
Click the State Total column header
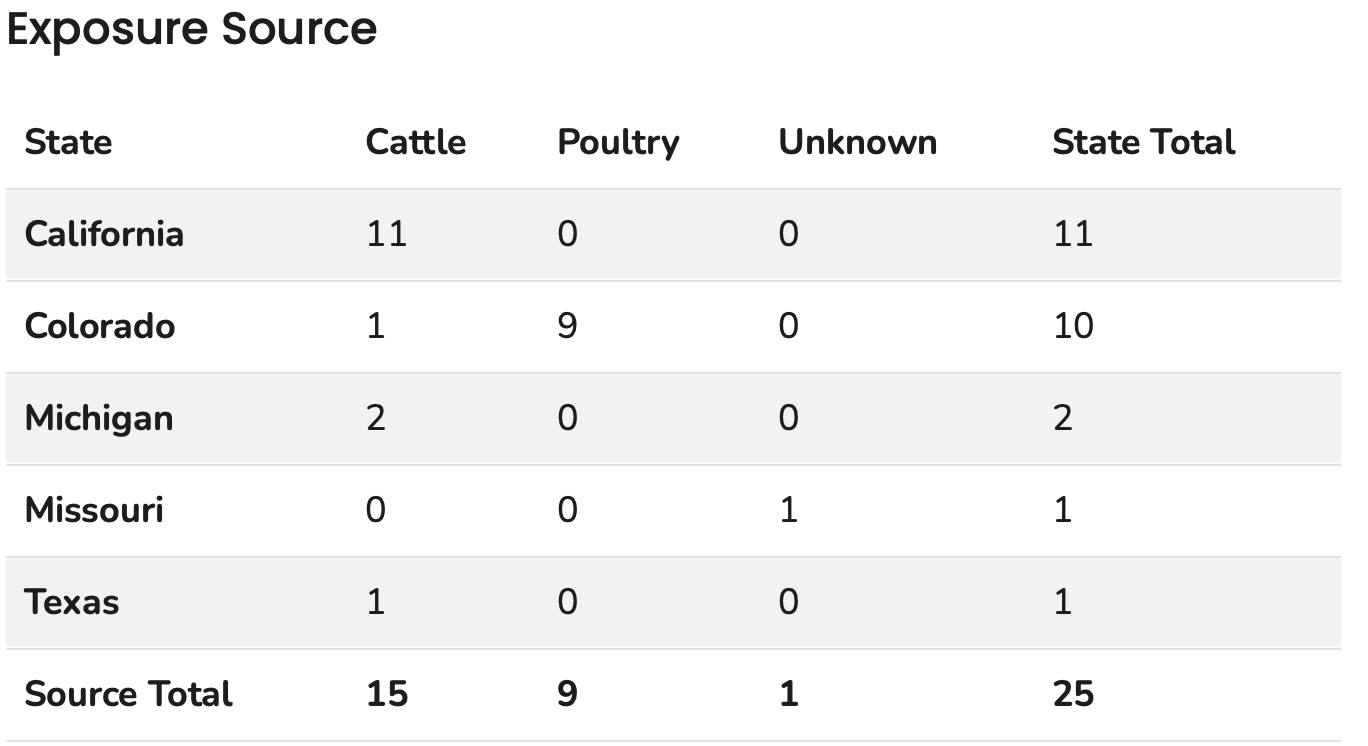pos(1143,142)
